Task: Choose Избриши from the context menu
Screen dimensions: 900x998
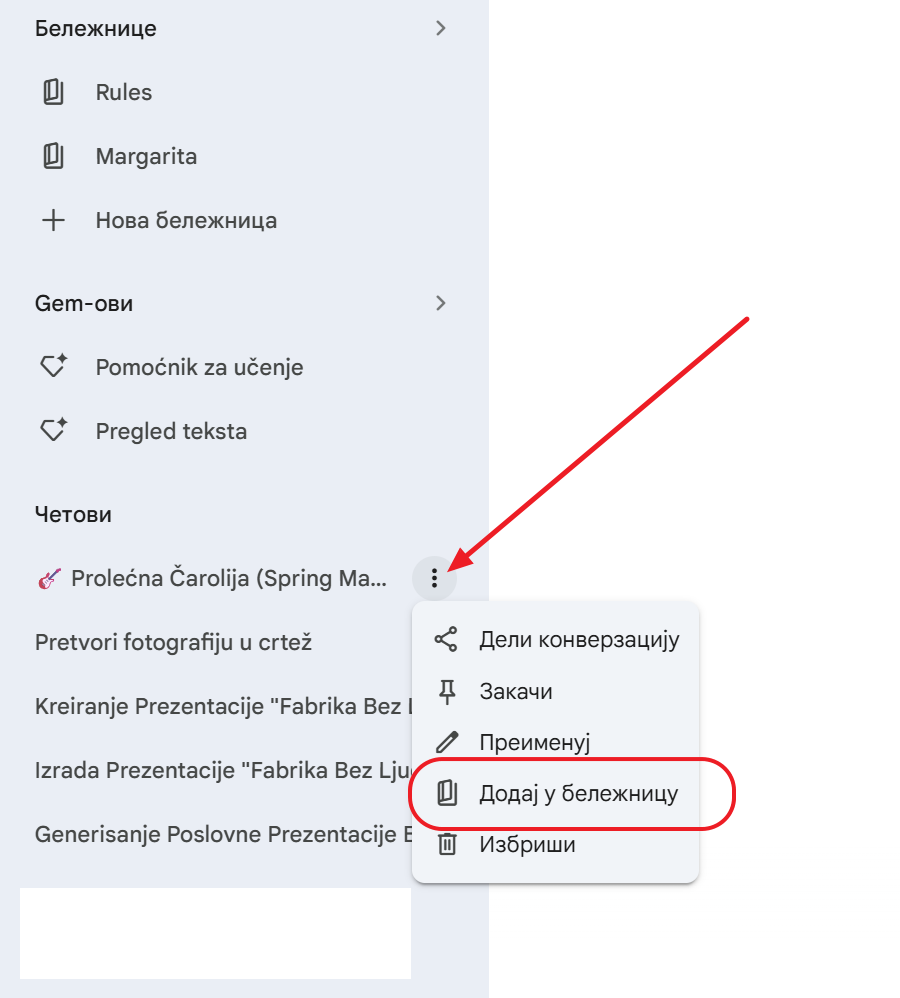Action: click(x=527, y=845)
